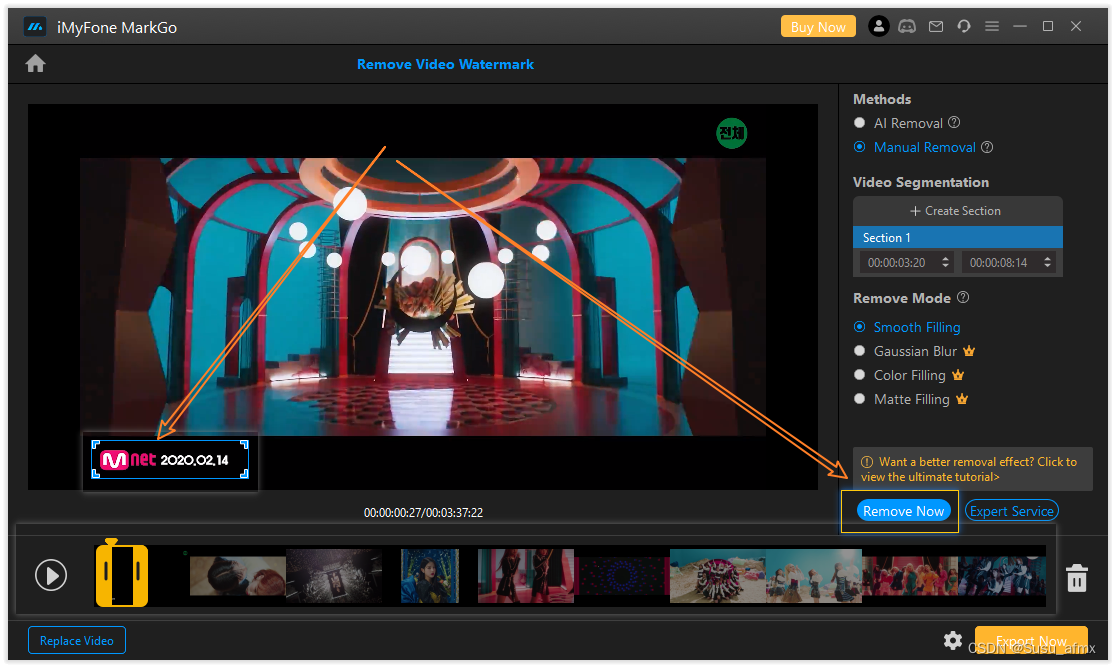Screen dimensions: 1112x665
Task: Delete selection with the trash icon
Action: coord(1077,578)
